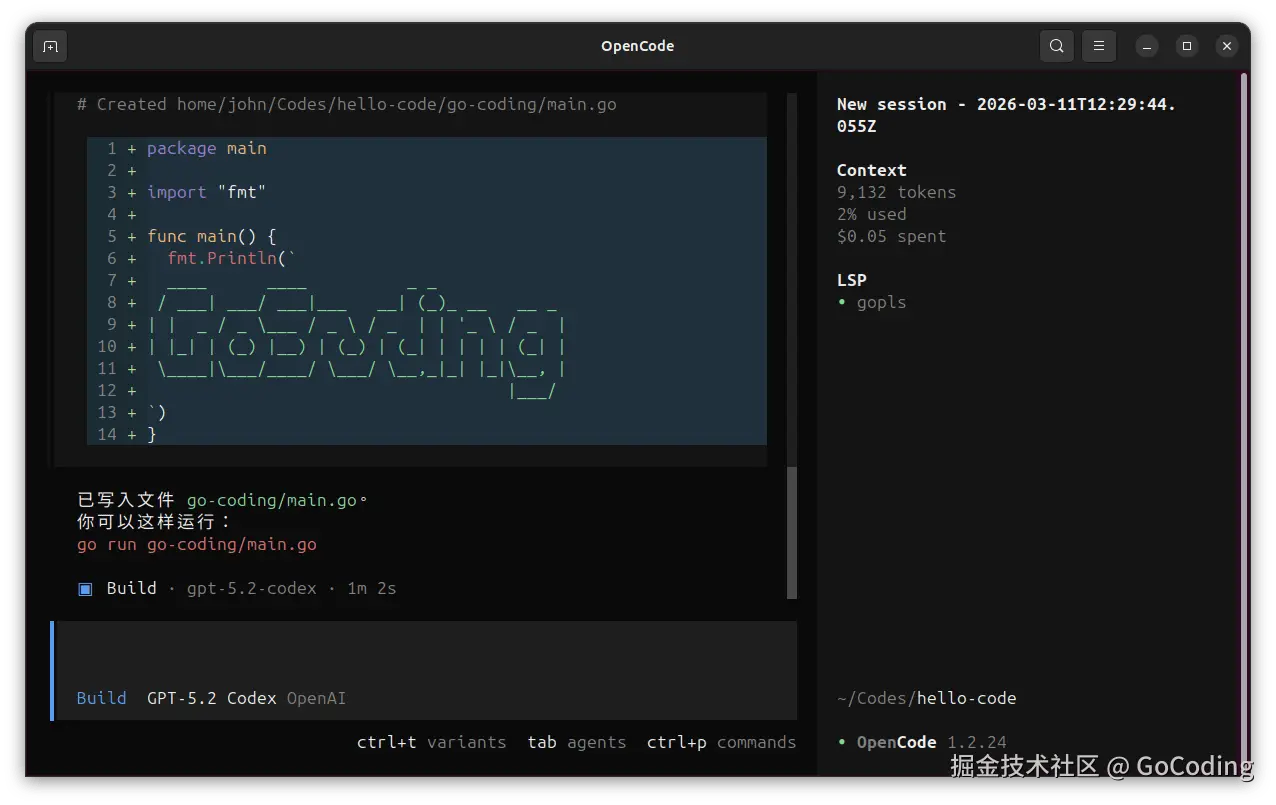Click the go-coding/main.go file link
This screenshot has width=1276, height=805.
(271, 500)
